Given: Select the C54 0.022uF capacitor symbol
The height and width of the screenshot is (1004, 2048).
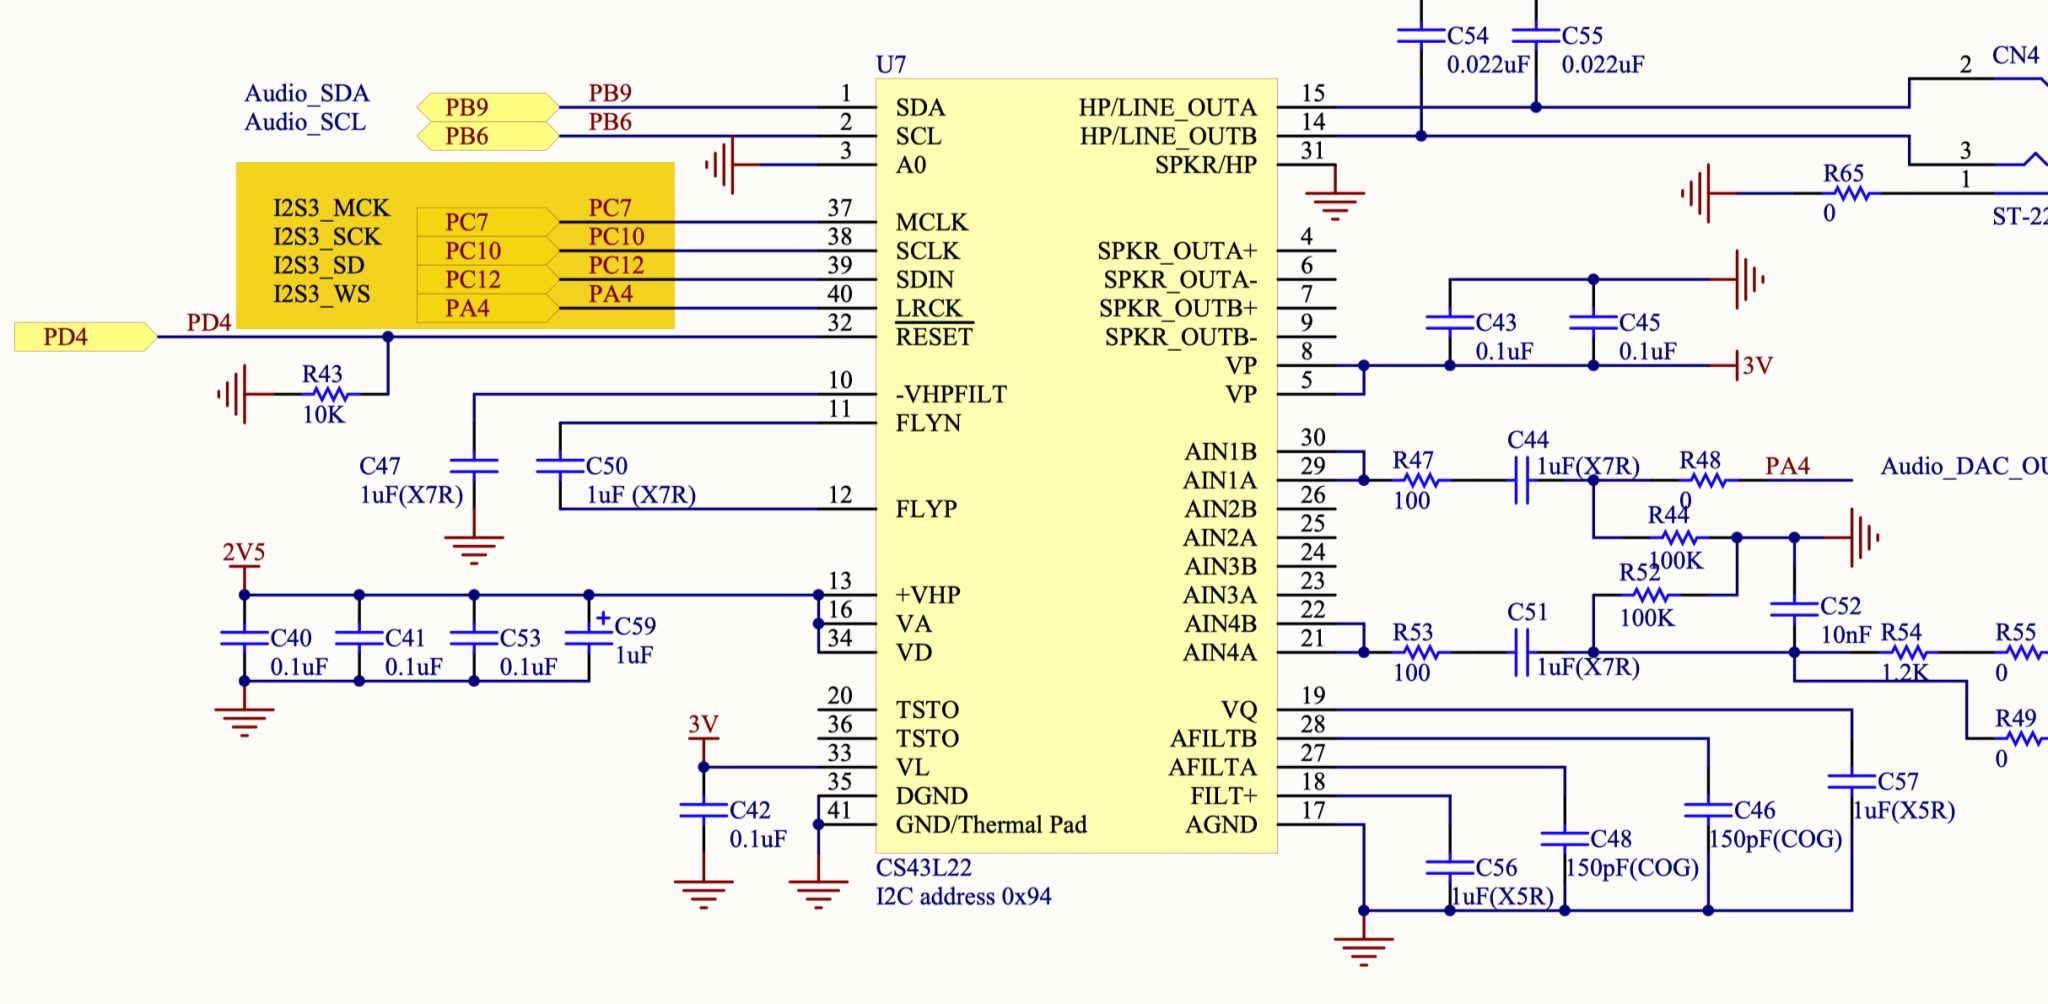Looking at the screenshot, I should coord(1421,36).
